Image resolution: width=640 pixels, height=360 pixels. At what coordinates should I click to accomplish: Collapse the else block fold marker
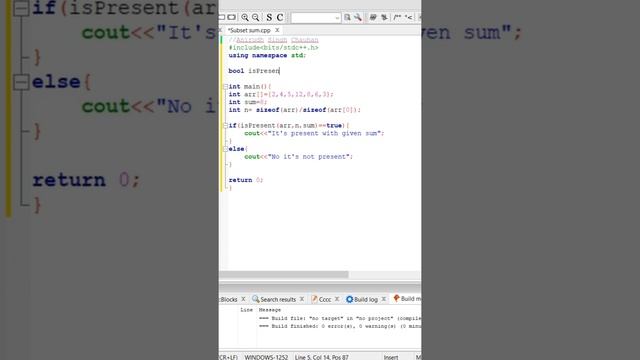pos(225,149)
